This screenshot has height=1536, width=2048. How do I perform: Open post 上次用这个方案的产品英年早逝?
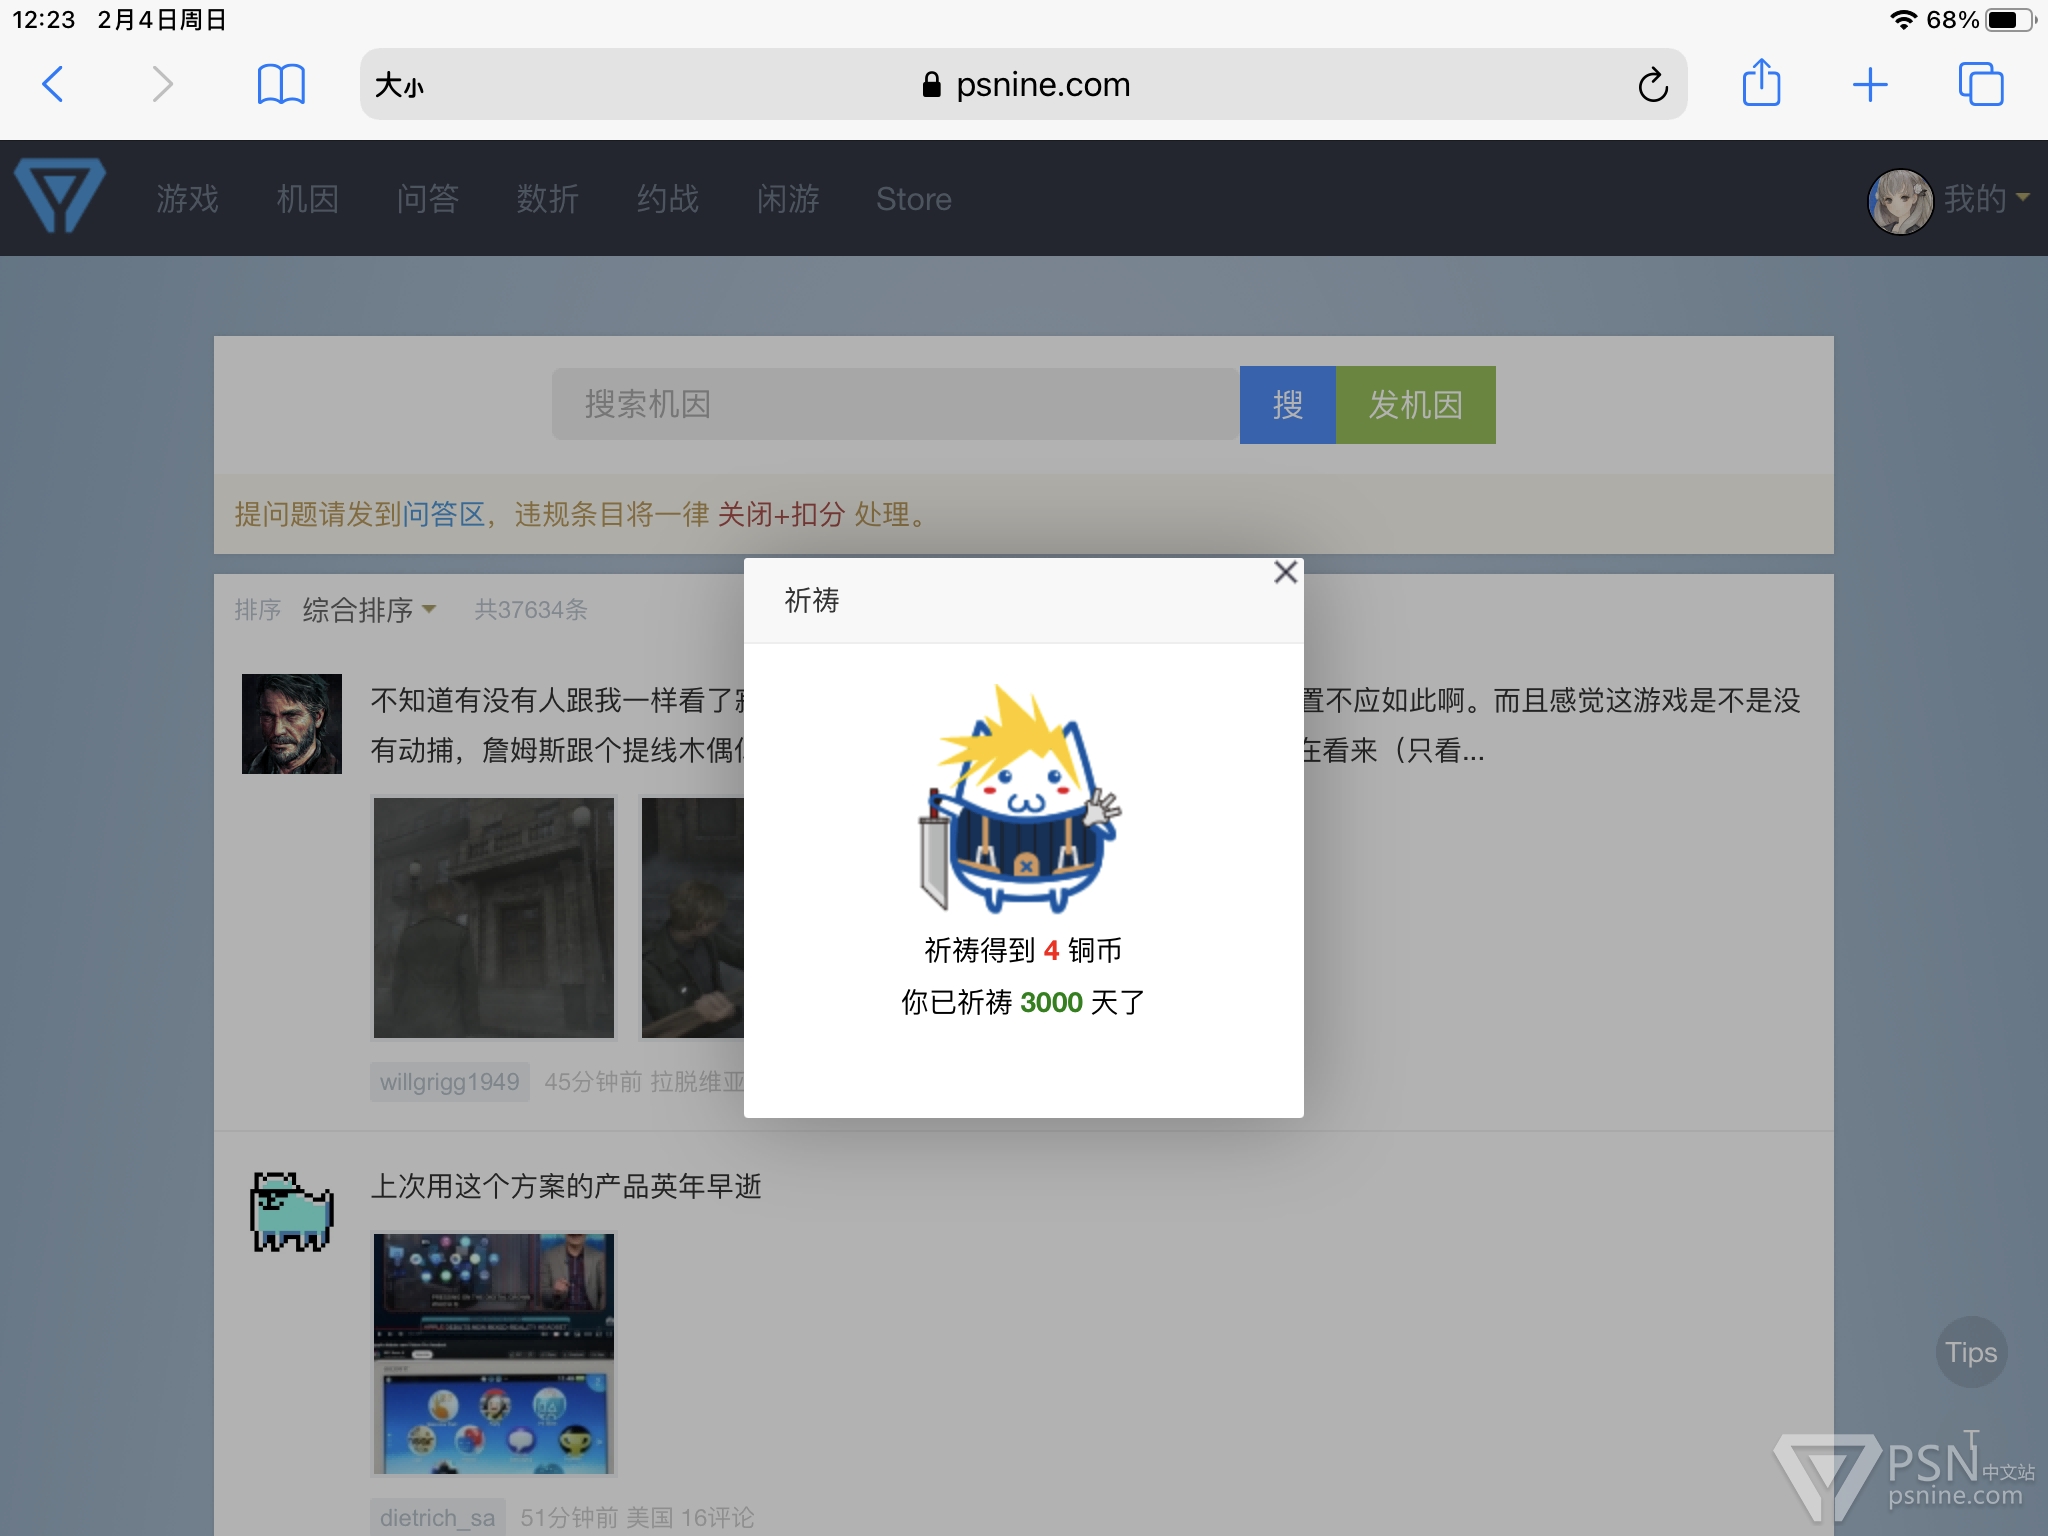[x=566, y=1186]
